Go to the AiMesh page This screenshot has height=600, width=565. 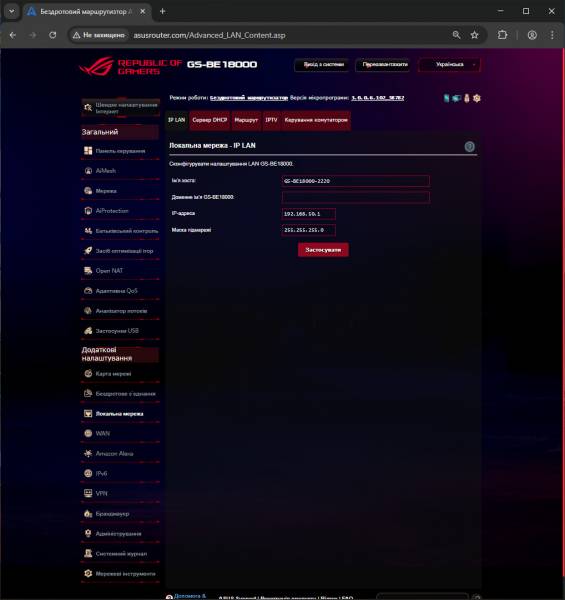pyautogui.click(x=120, y=171)
